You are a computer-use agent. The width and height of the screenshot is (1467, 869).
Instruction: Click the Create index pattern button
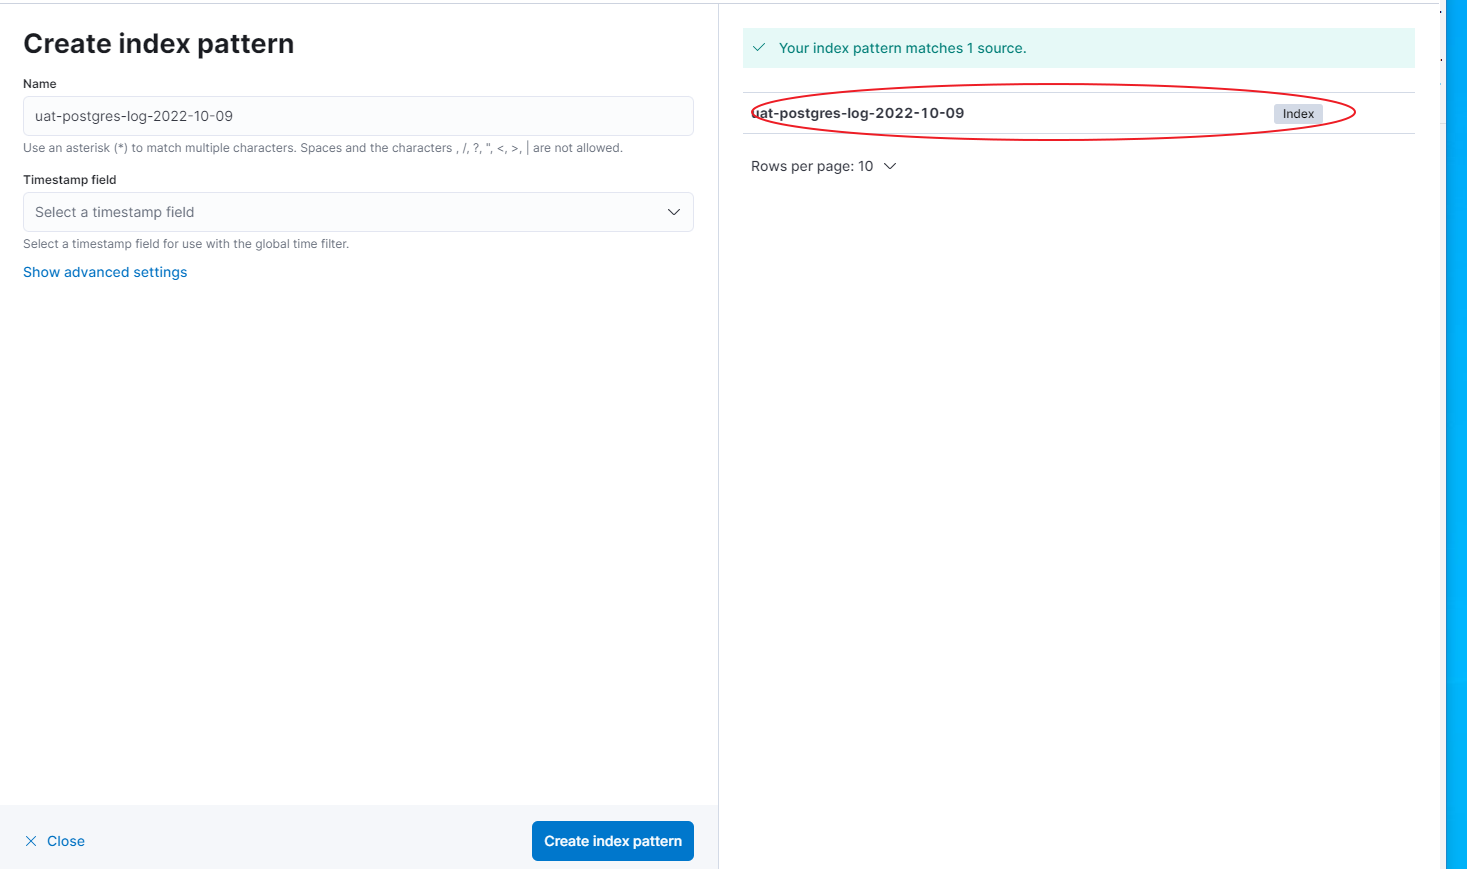pyautogui.click(x=613, y=841)
